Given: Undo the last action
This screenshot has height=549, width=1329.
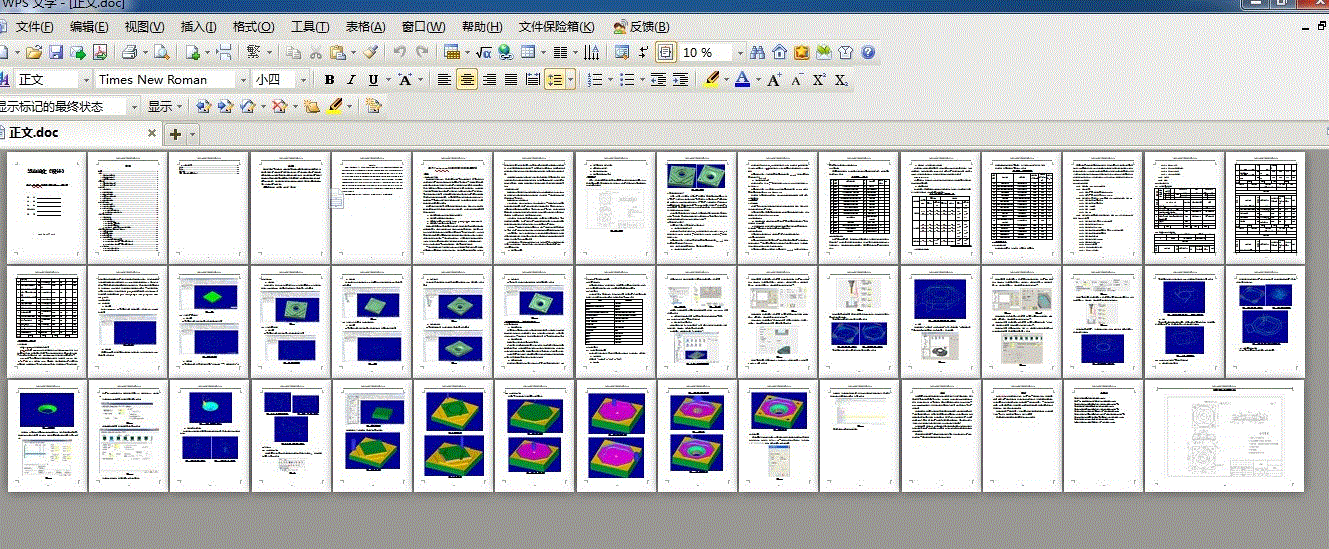Looking at the screenshot, I should 400,52.
